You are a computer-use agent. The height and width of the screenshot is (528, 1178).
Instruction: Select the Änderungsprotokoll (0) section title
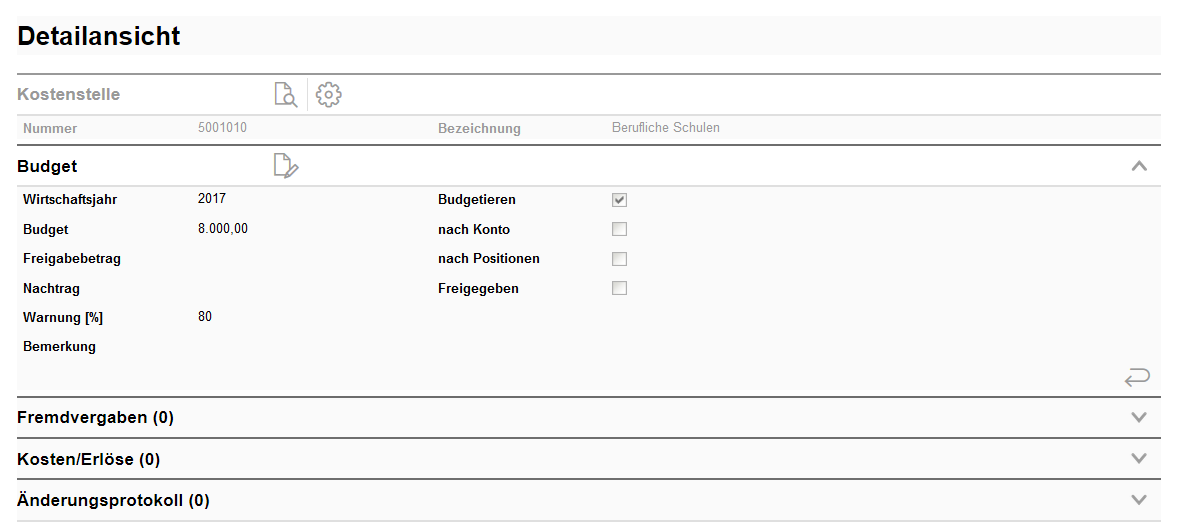tap(114, 500)
